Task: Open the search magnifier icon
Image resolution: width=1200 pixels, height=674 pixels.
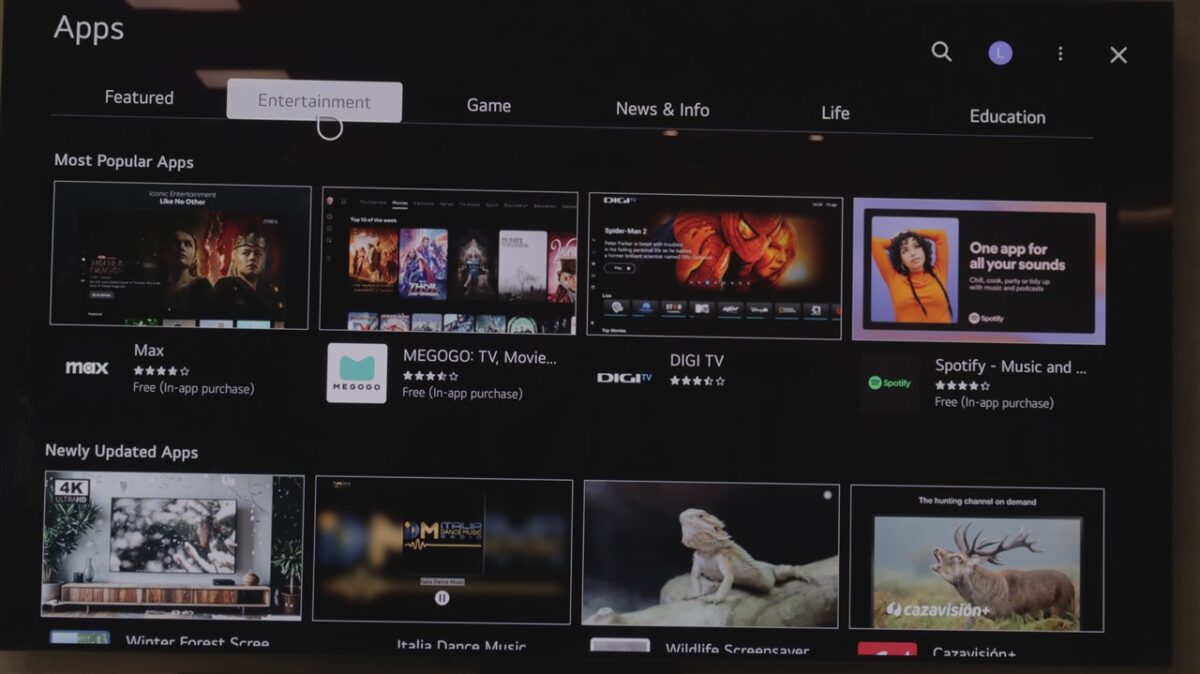Action: tap(941, 52)
